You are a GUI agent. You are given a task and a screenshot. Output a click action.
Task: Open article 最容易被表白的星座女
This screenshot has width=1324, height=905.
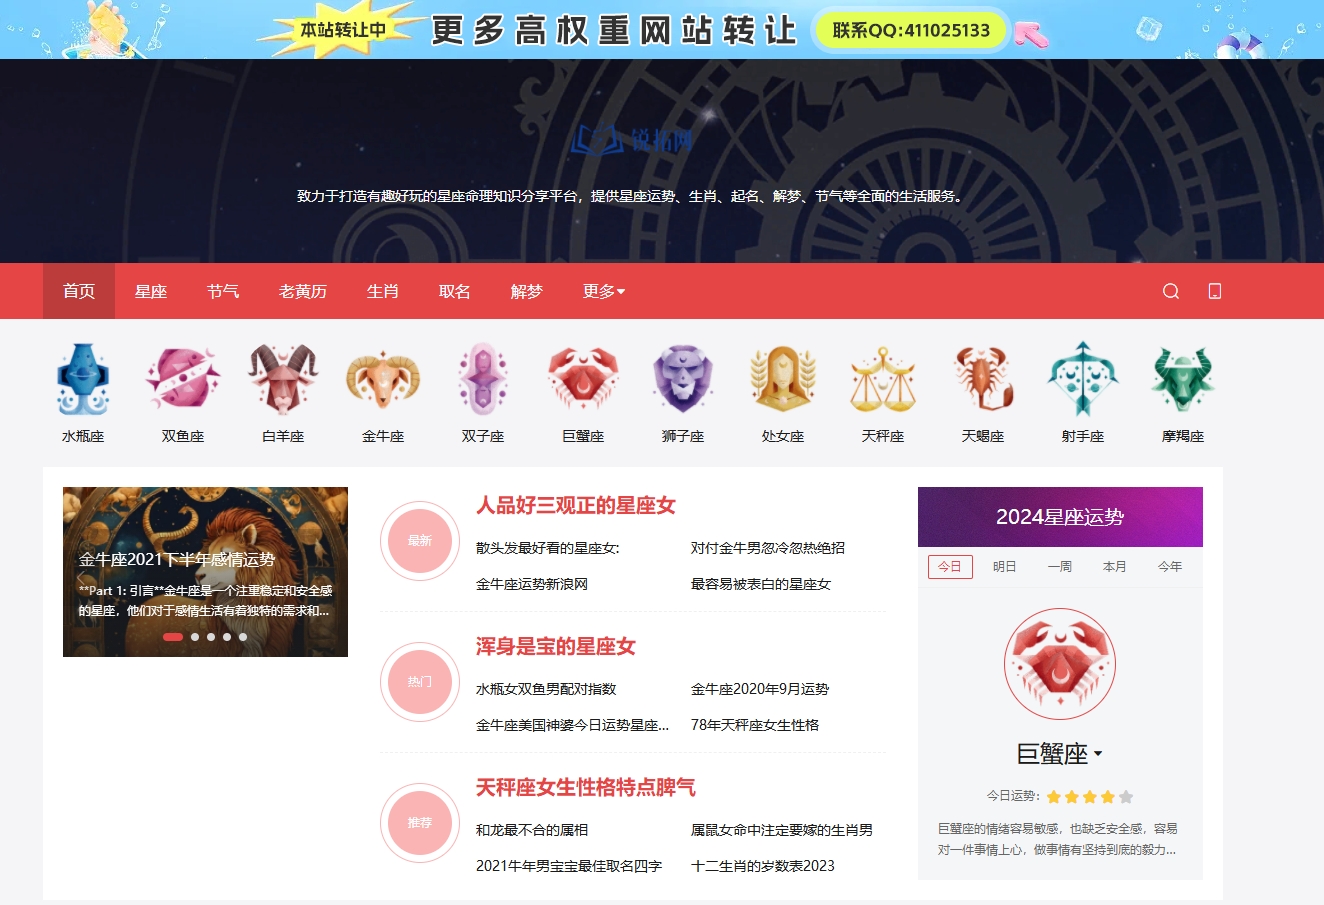tap(761, 584)
